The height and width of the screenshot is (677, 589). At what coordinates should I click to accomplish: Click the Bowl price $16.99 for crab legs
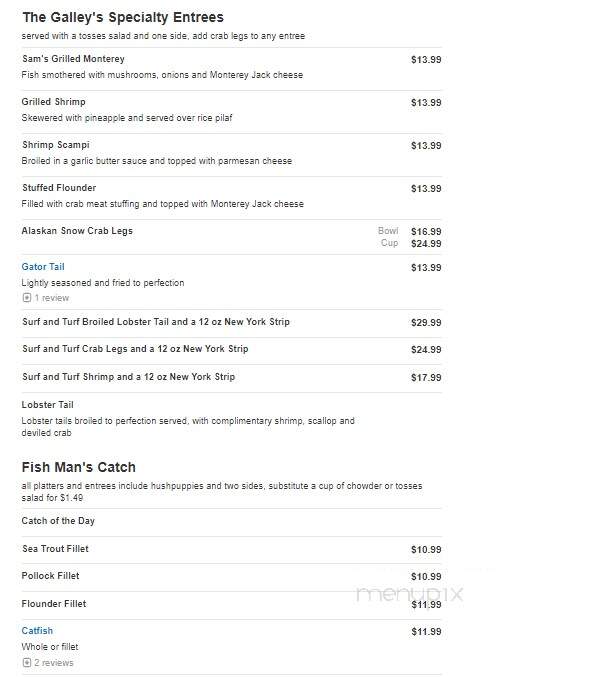[x=426, y=232]
